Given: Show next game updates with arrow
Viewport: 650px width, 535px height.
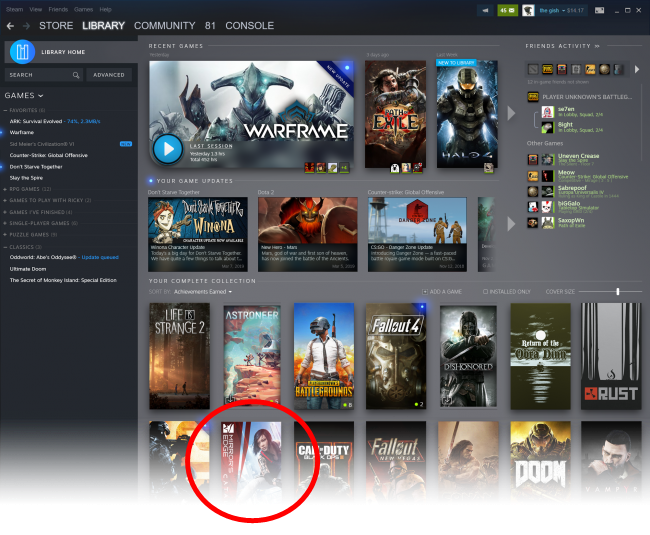Looking at the screenshot, I should click(x=511, y=224).
